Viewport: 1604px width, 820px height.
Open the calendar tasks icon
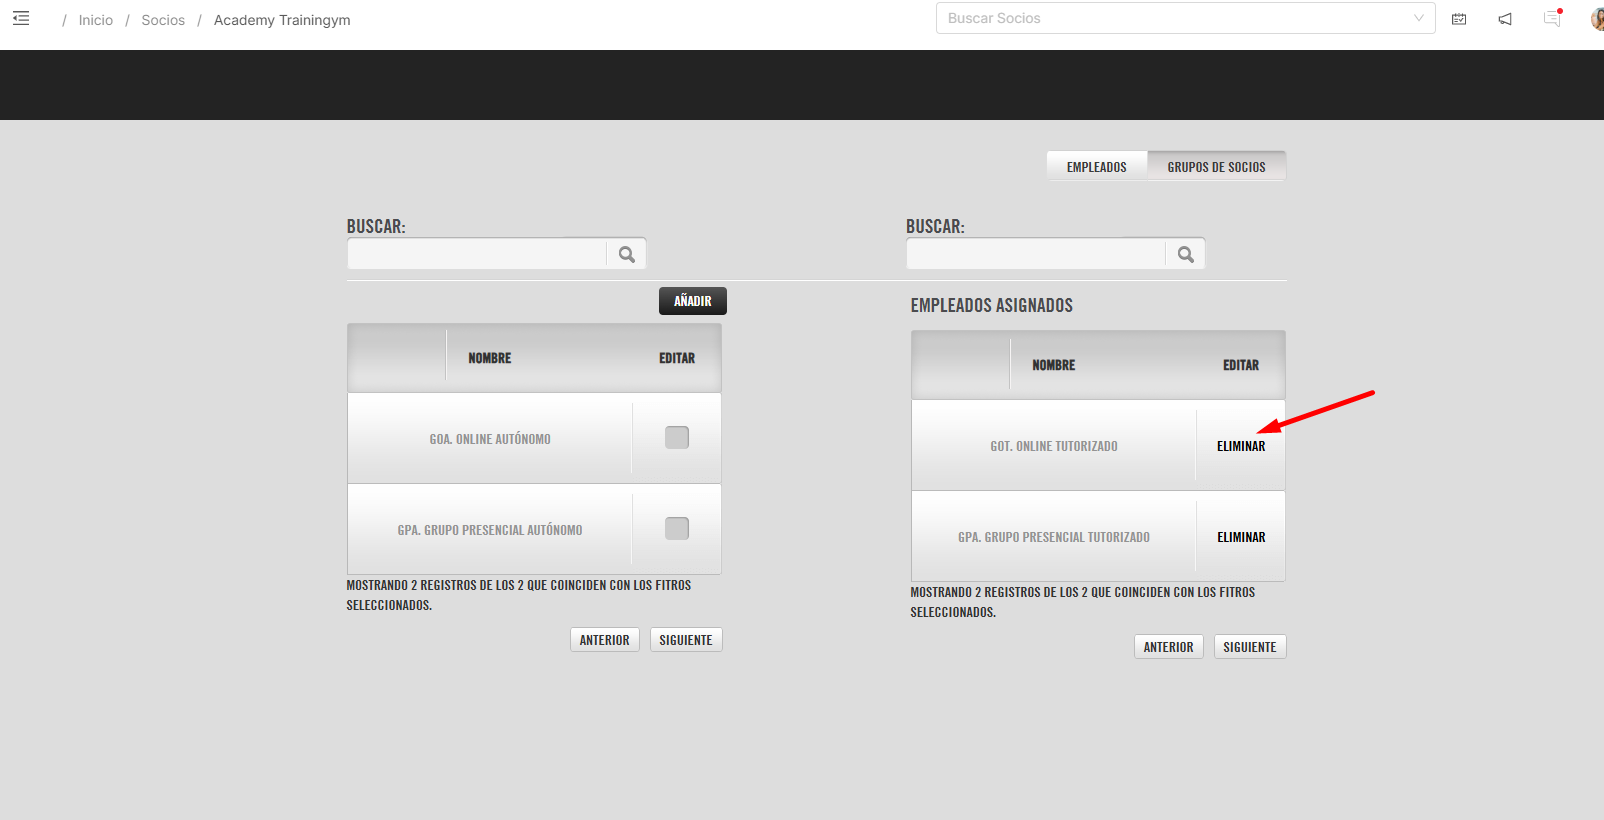1459,19
